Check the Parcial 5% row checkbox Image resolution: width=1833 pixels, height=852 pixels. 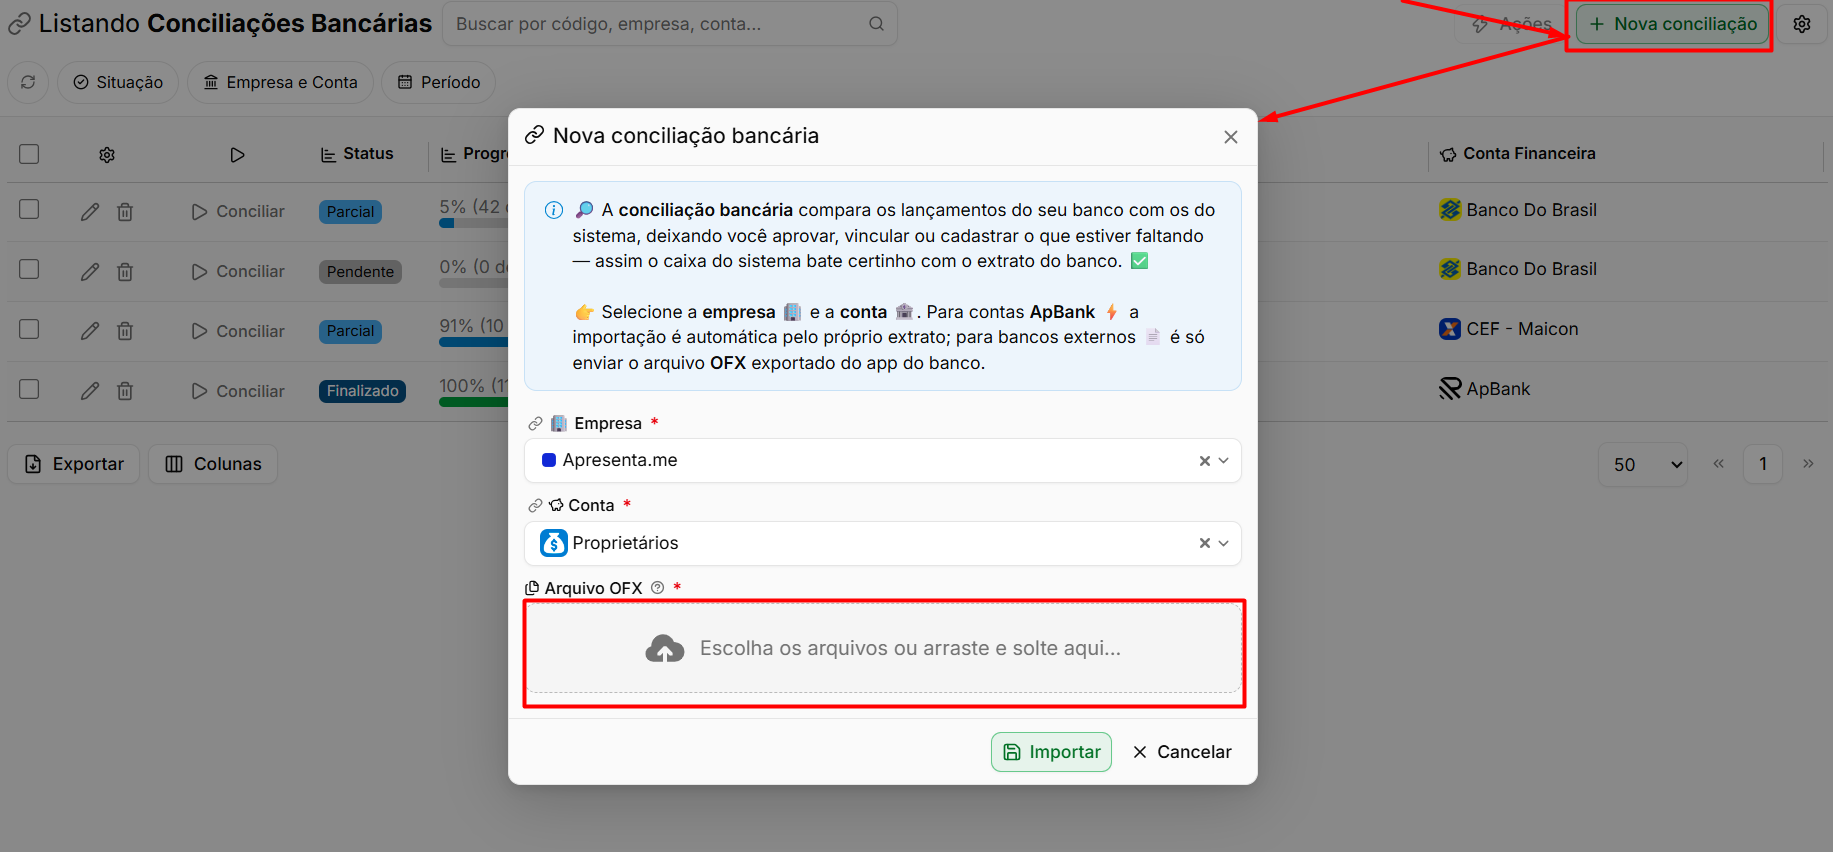pyautogui.click(x=29, y=209)
